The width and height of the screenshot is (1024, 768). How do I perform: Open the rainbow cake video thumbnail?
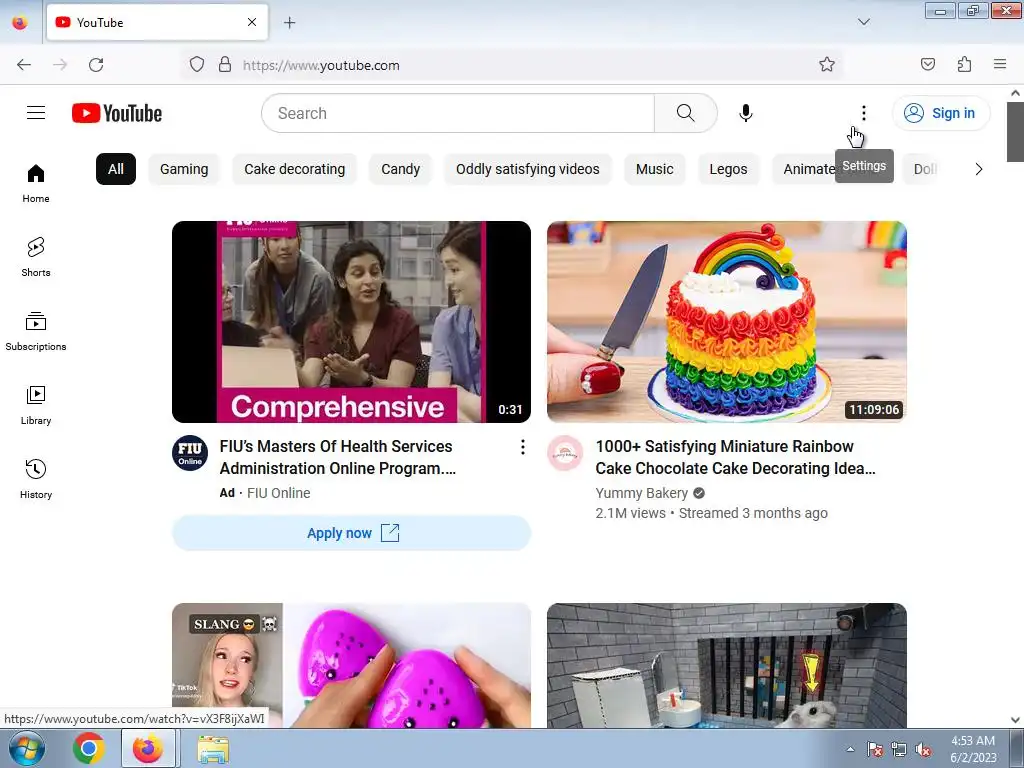(727, 322)
